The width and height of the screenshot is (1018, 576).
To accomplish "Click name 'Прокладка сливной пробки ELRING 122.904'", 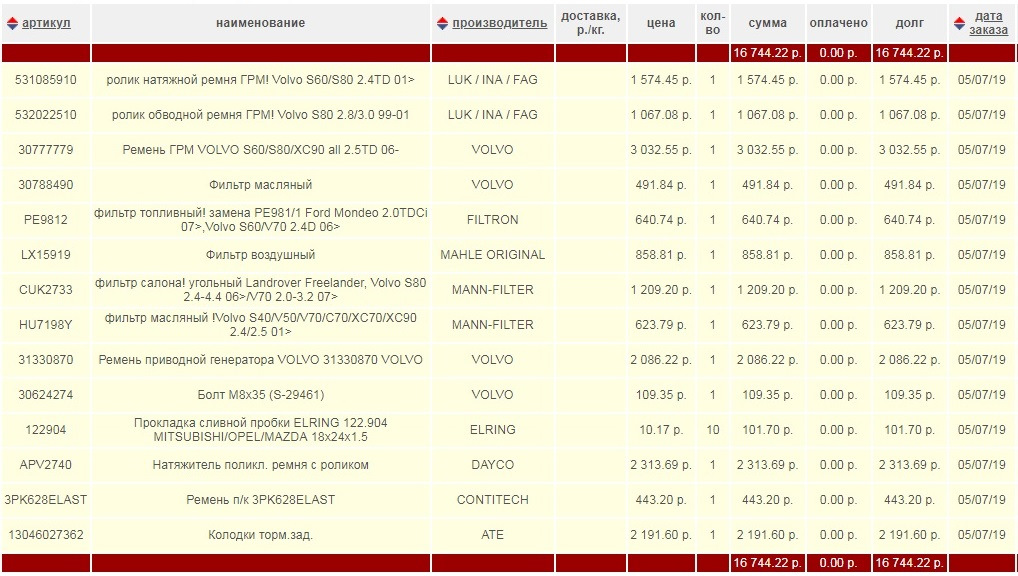I will tap(260, 431).
